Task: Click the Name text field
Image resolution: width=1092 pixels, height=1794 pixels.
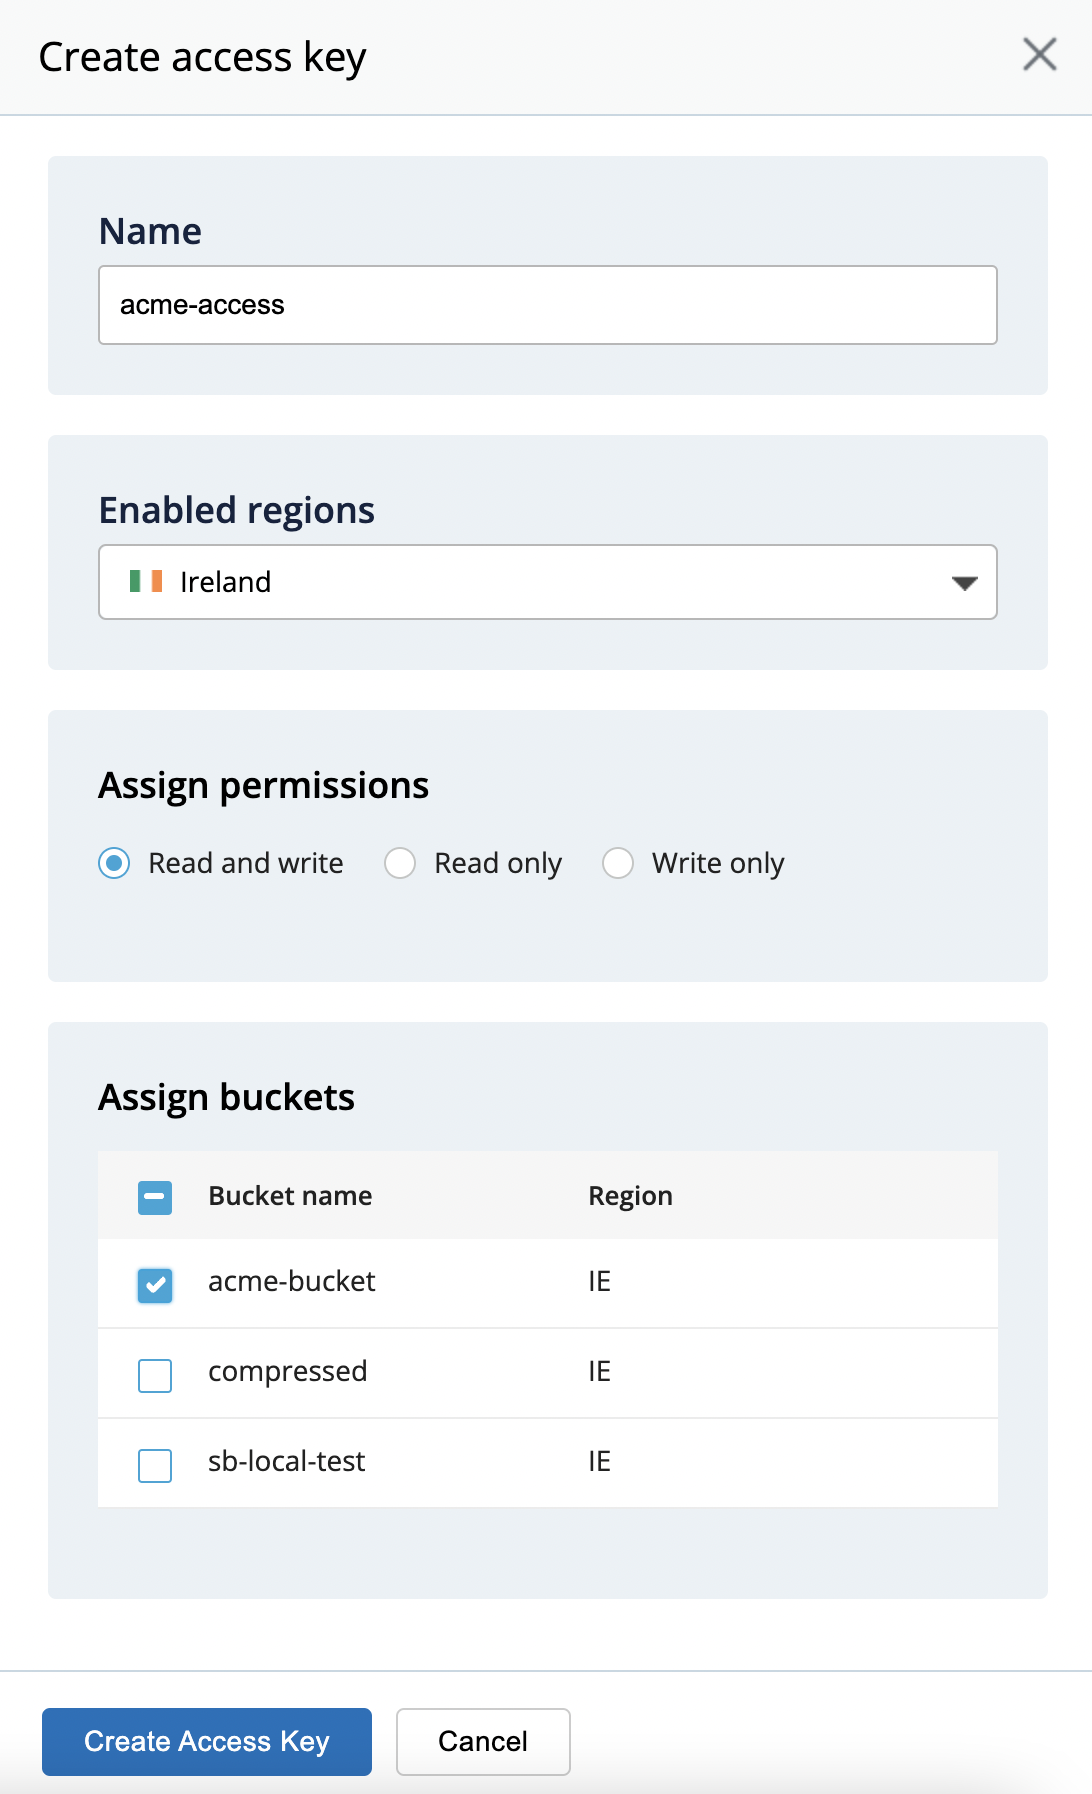Action: tap(547, 305)
